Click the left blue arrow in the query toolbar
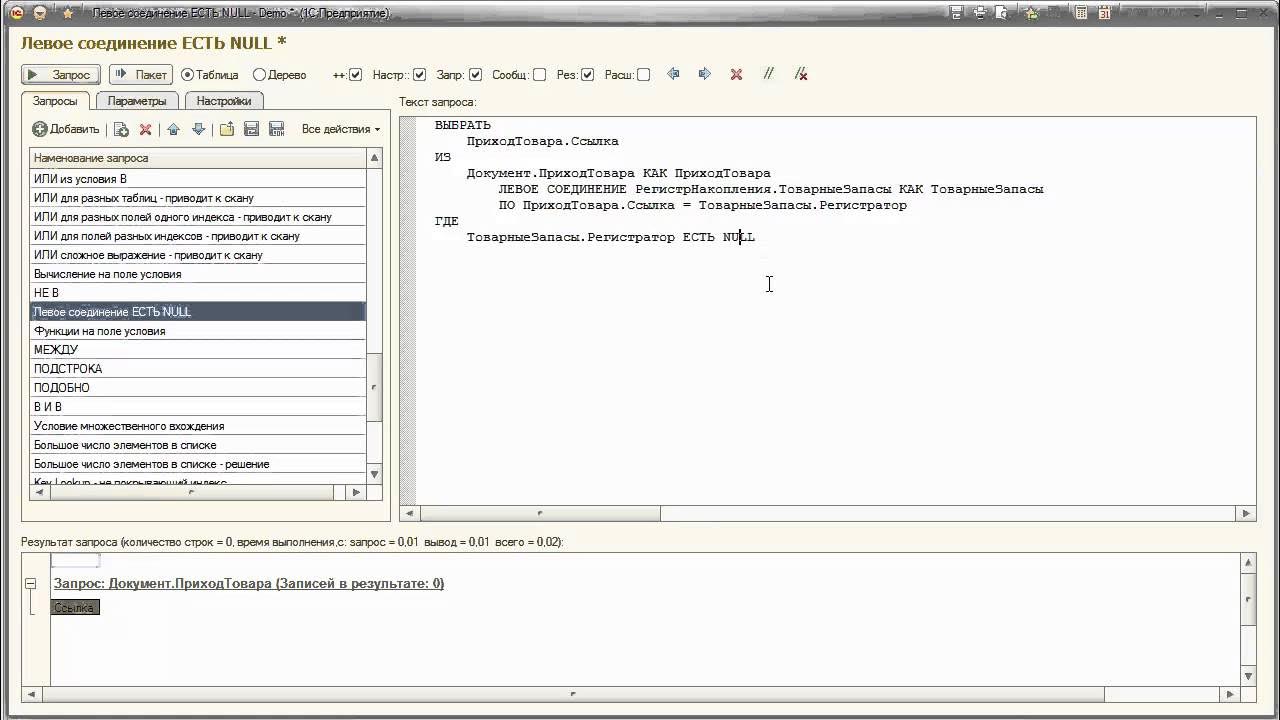 tap(673, 74)
